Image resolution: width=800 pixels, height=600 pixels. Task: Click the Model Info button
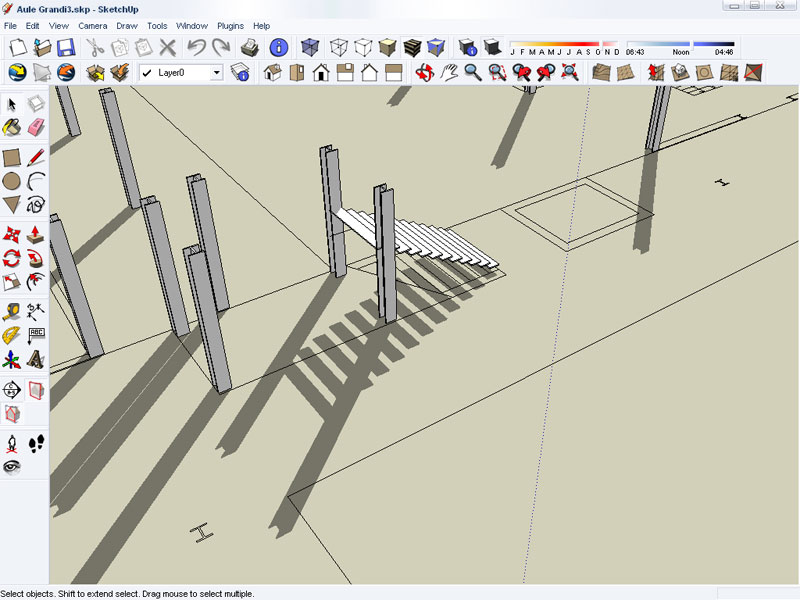click(x=279, y=47)
